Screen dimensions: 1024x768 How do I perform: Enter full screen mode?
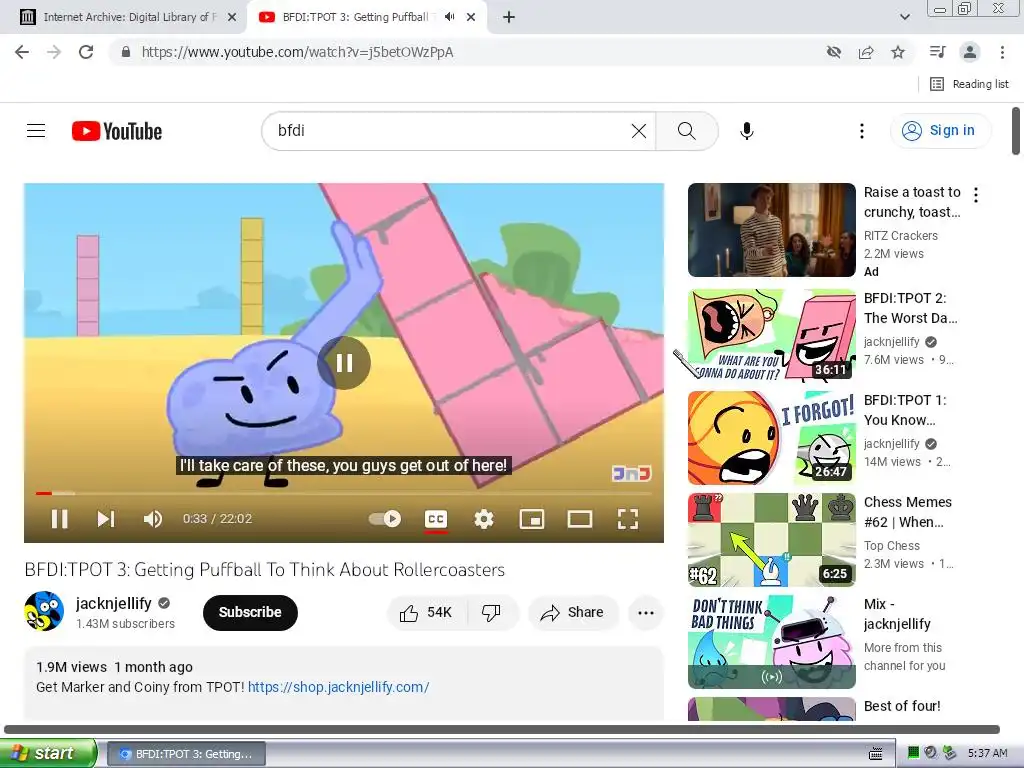pos(628,519)
